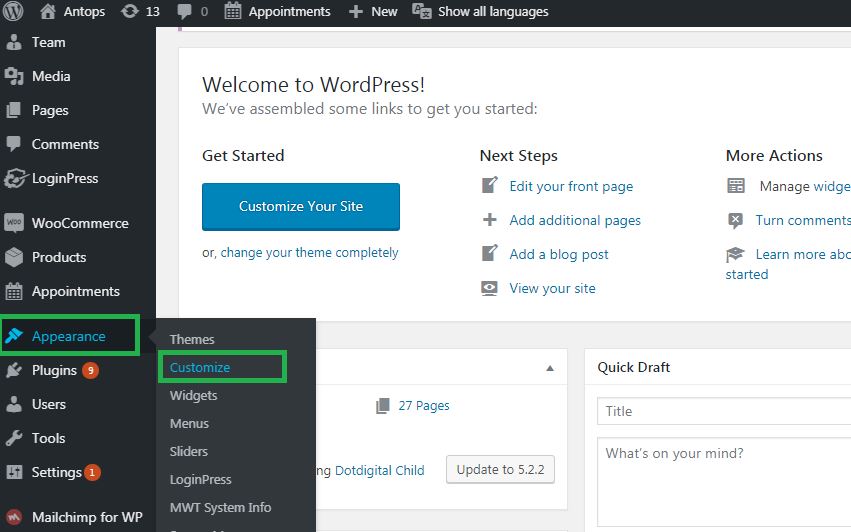Image resolution: width=851 pixels, height=532 pixels.
Task: Open the Edit your front page link
Action: tap(571, 186)
